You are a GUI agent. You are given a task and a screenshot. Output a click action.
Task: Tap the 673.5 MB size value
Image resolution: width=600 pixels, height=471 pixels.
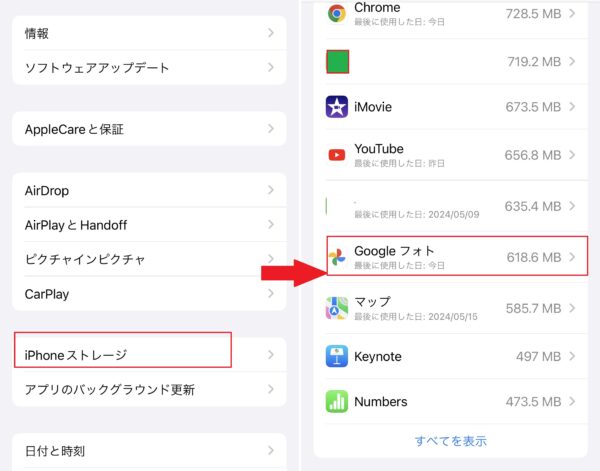[x=533, y=107]
